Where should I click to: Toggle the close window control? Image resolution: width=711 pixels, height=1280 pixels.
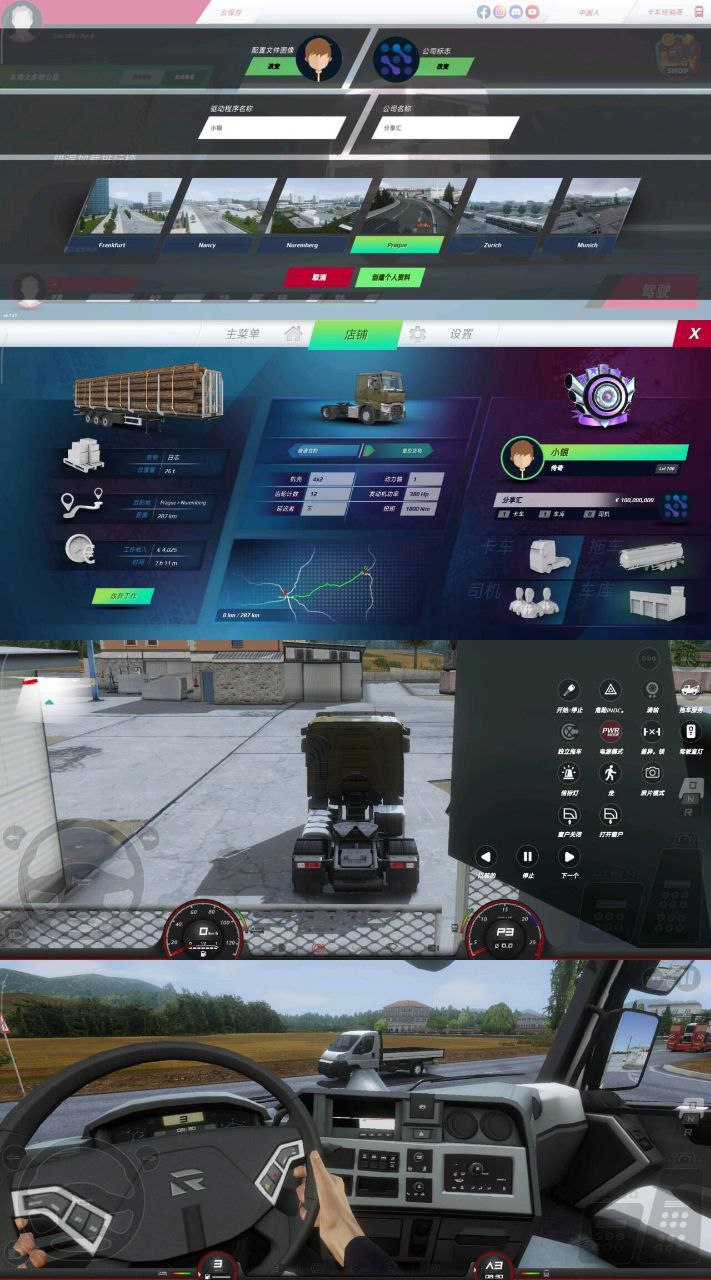pyautogui.click(x=568, y=816)
